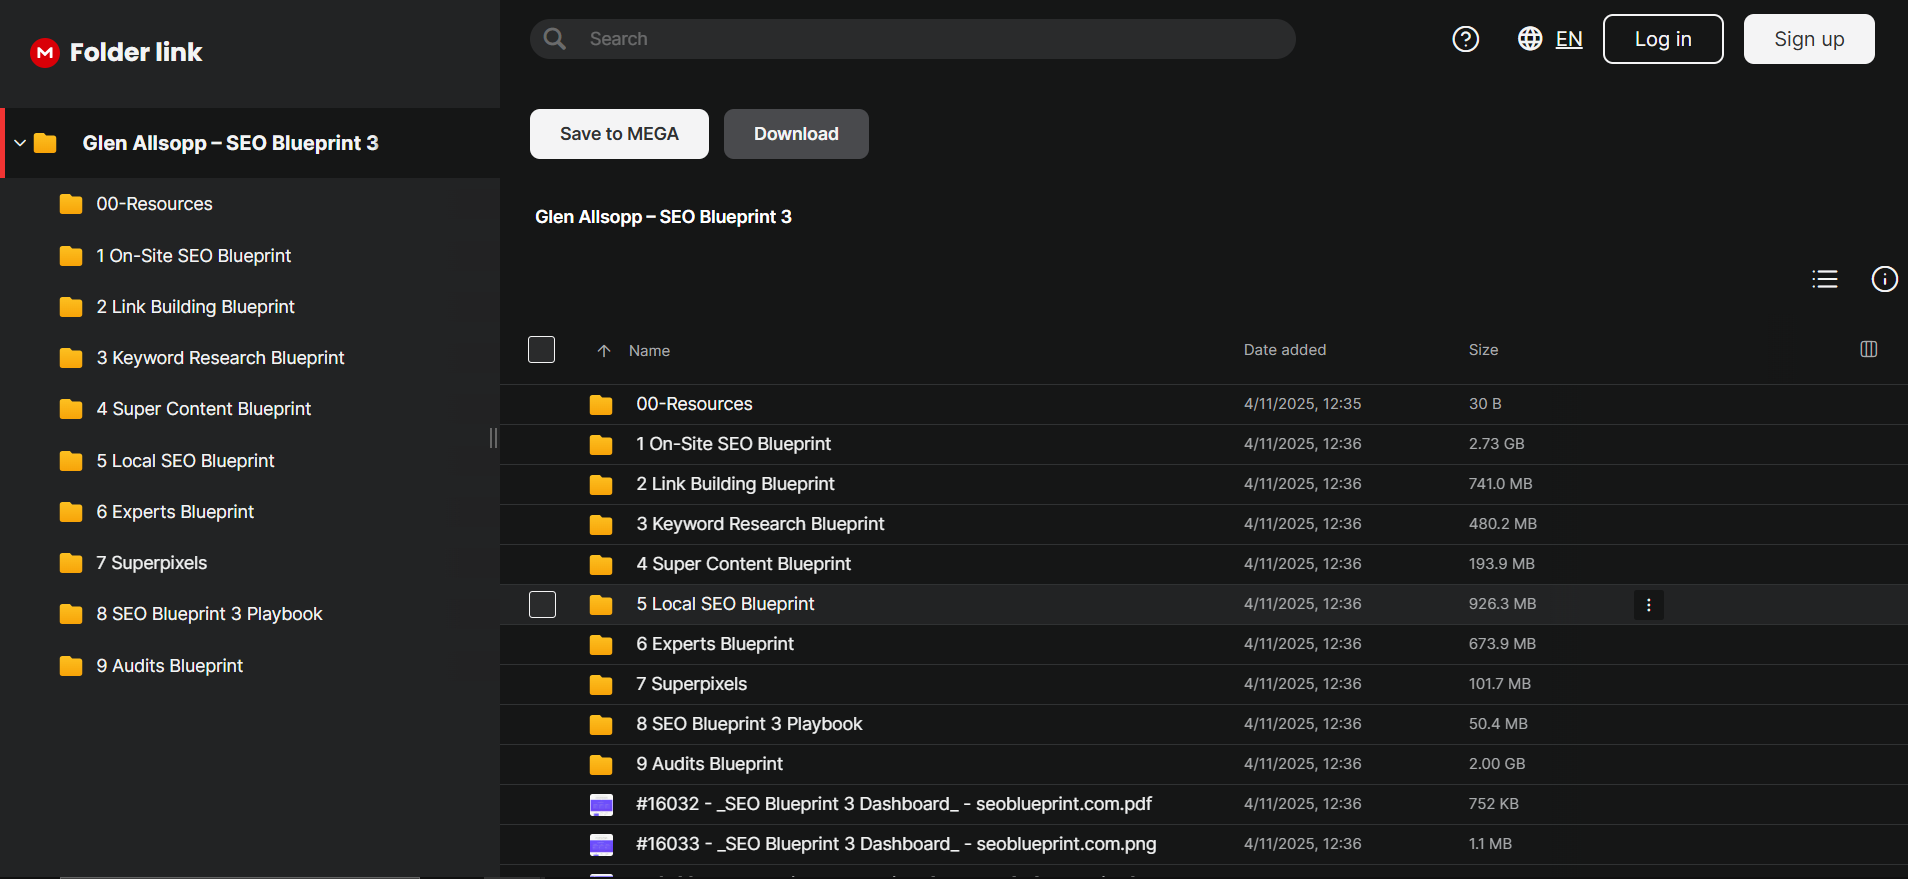This screenshot has width=1908, height=879.
Task: Click the MEGA logo icon
Action: 45,52
